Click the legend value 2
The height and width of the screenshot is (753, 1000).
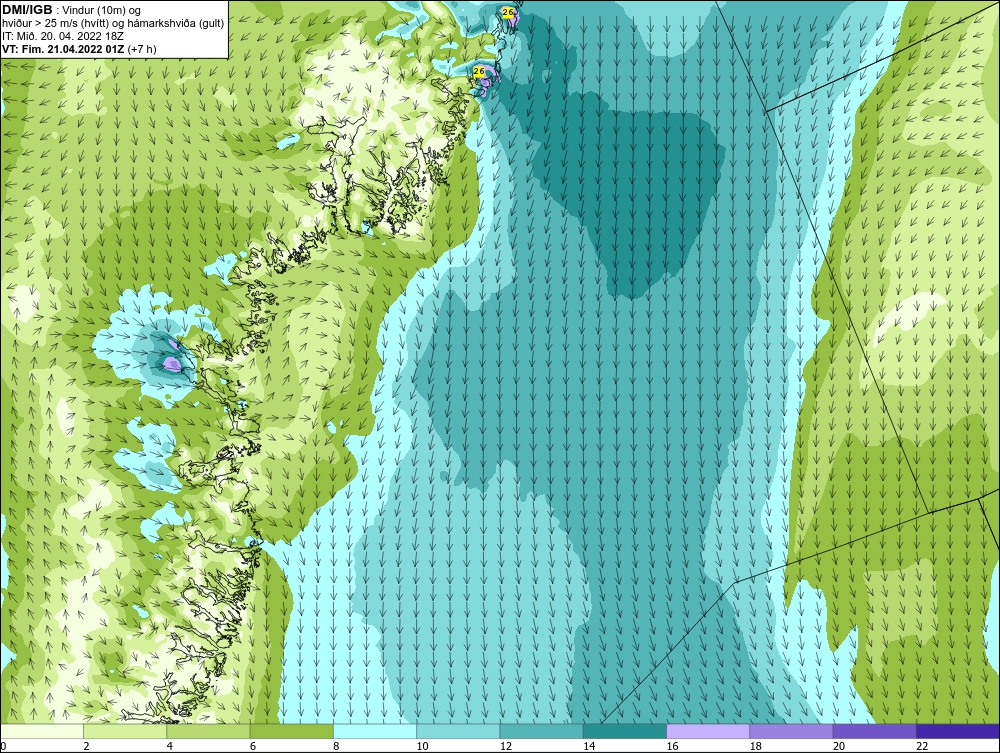87,747
